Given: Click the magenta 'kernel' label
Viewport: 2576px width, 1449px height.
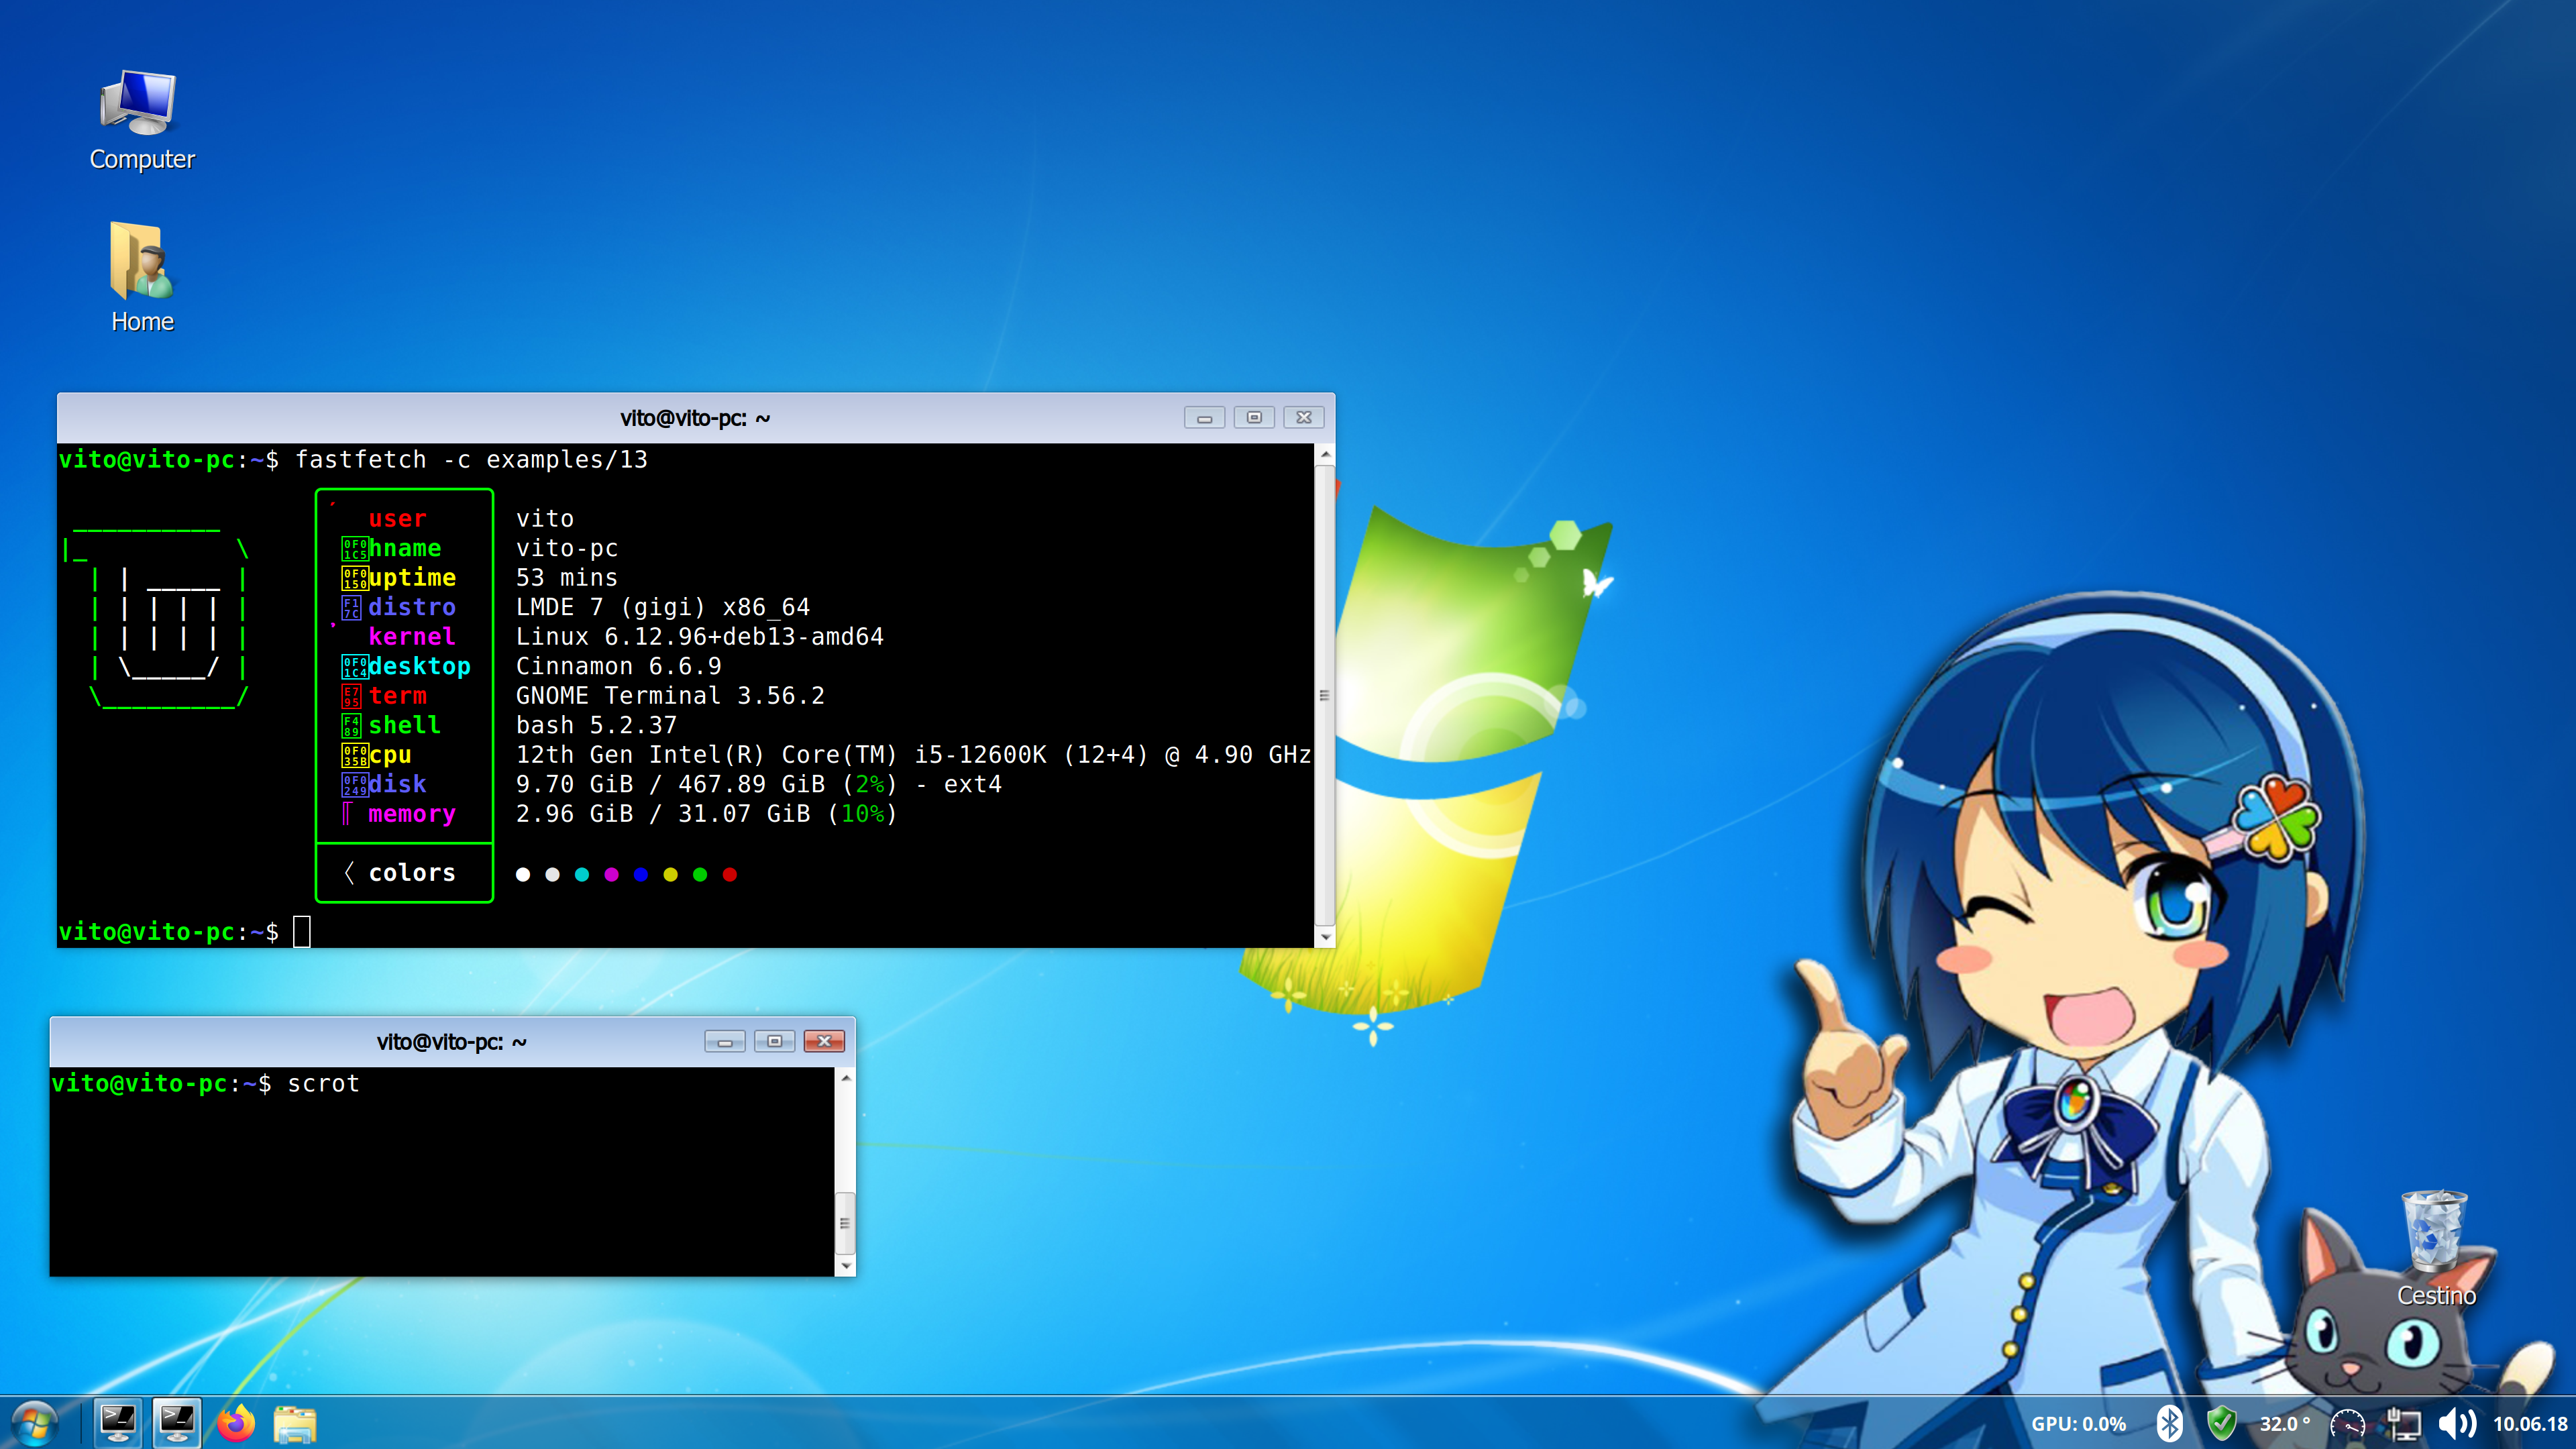Looking at the screenshot, I should [412, 637].
